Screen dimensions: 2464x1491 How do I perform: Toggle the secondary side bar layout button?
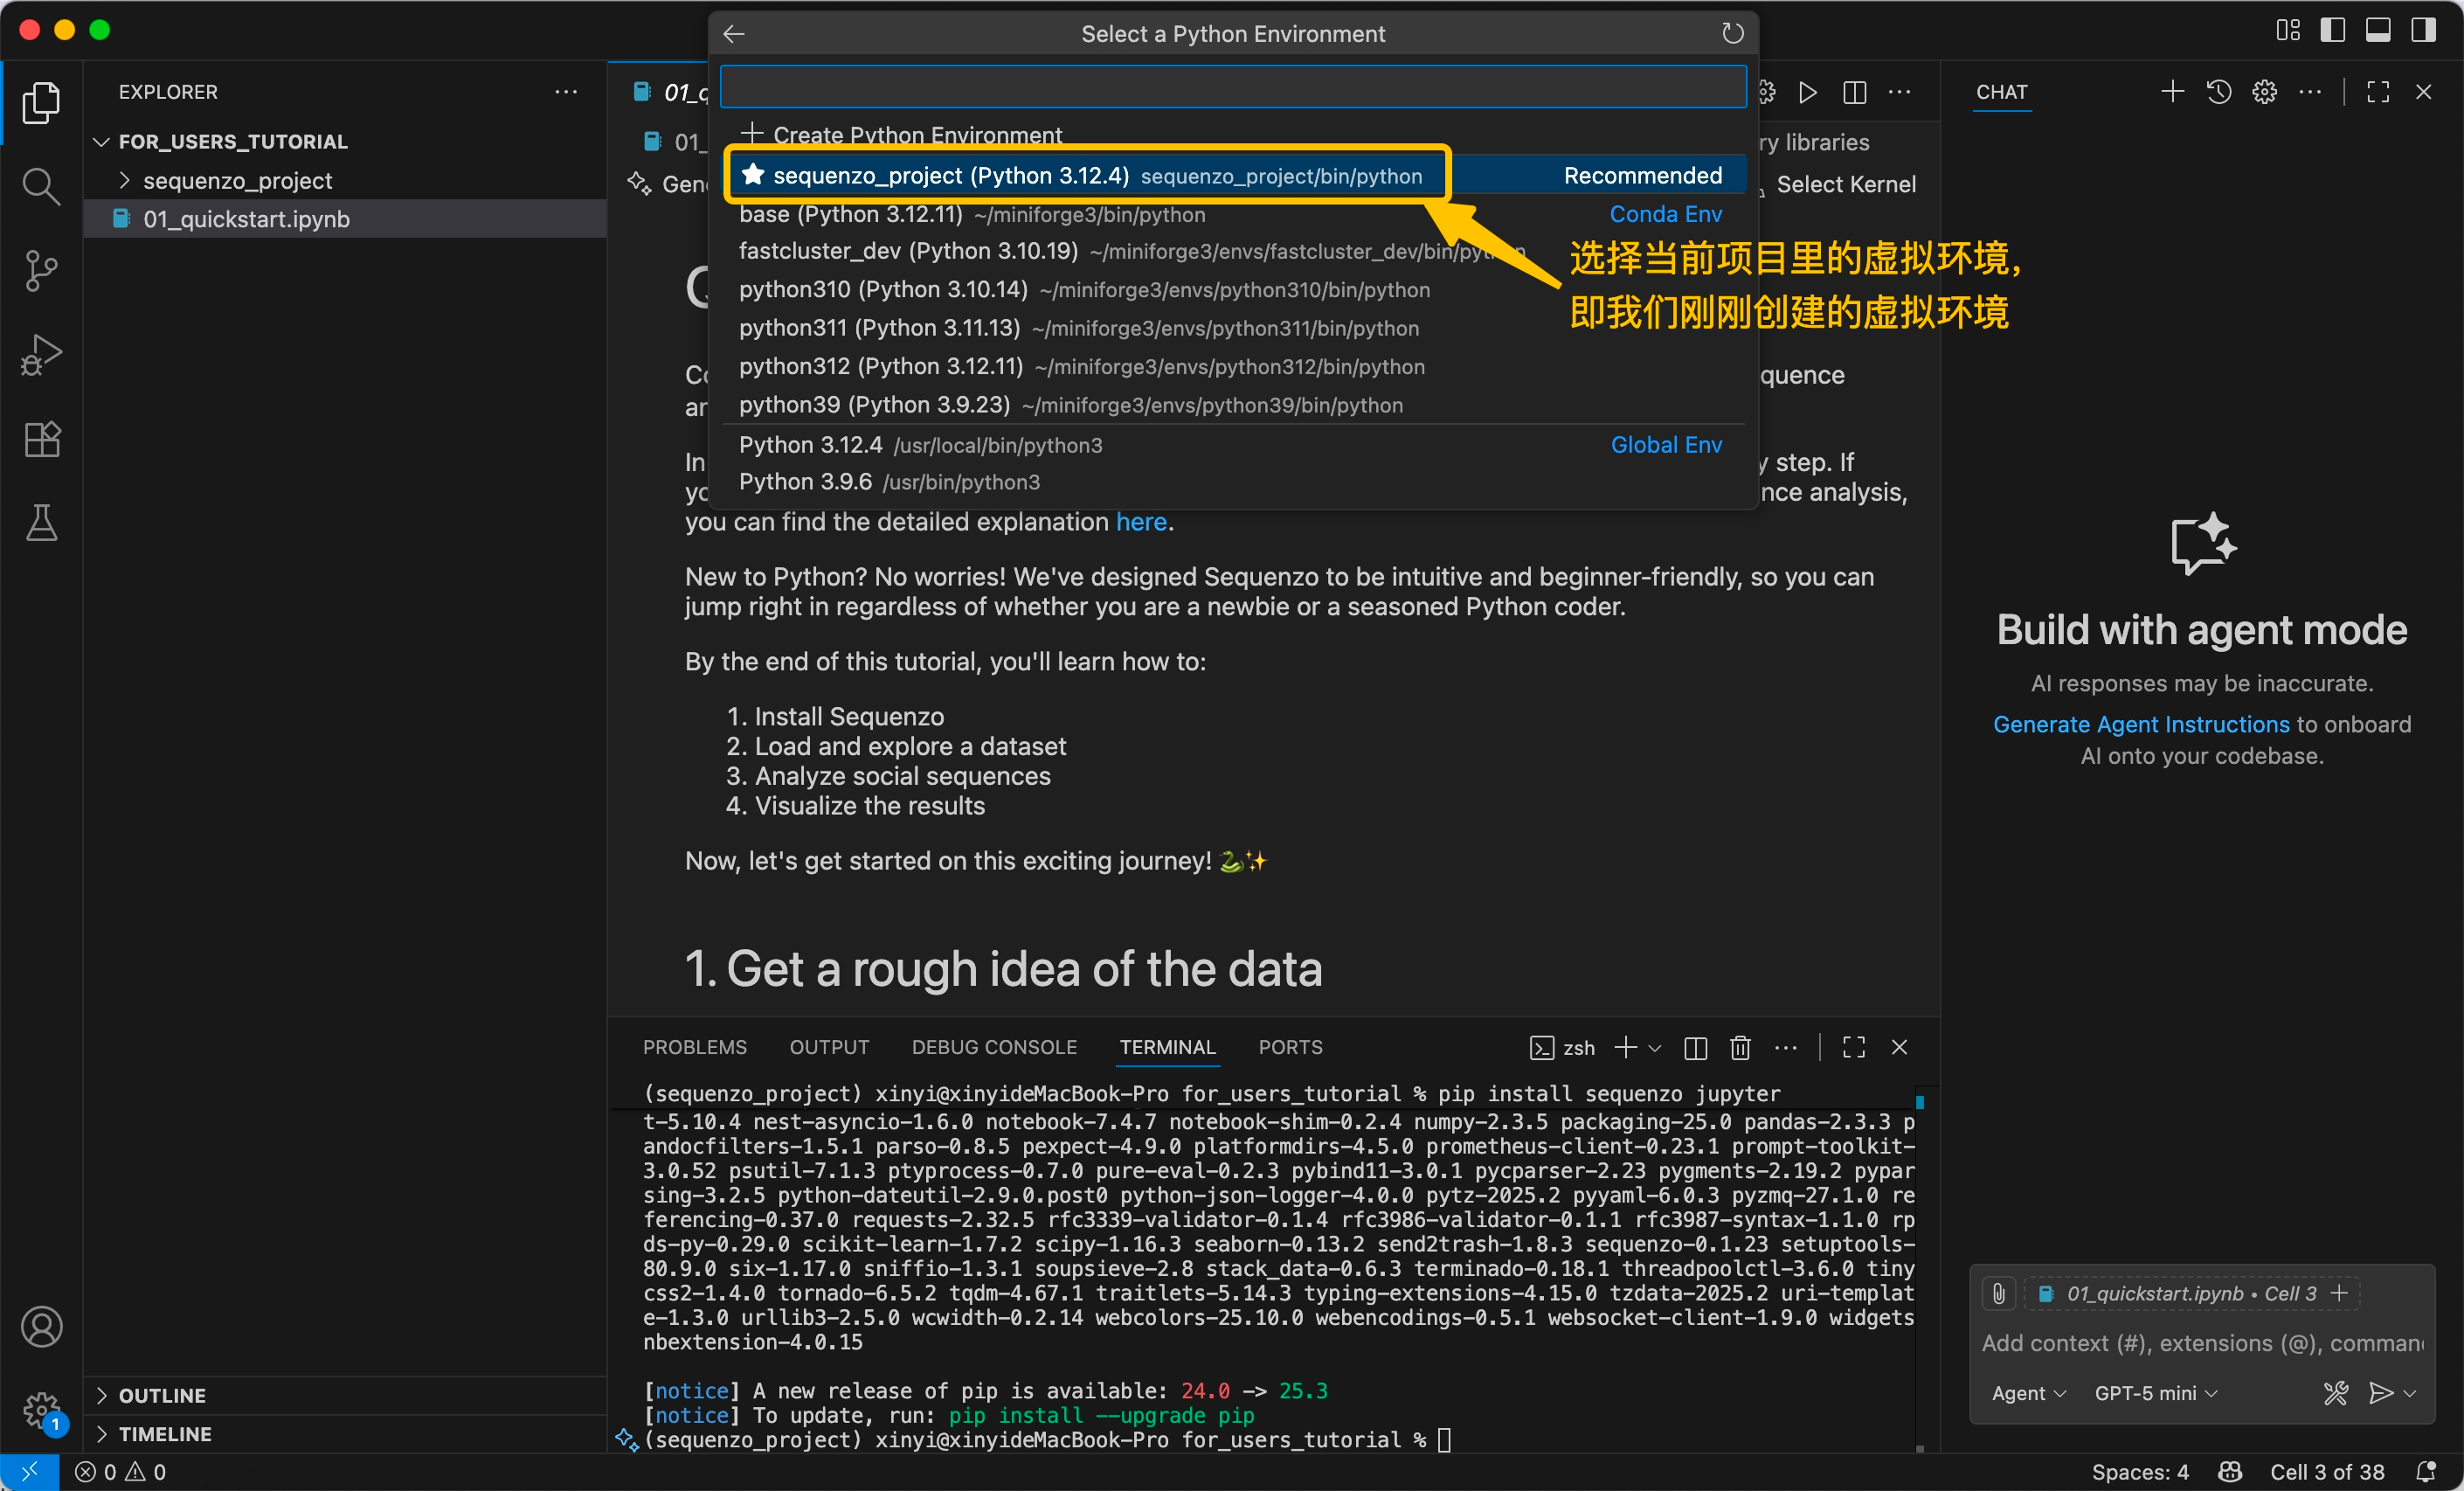tap(2423, 30)
